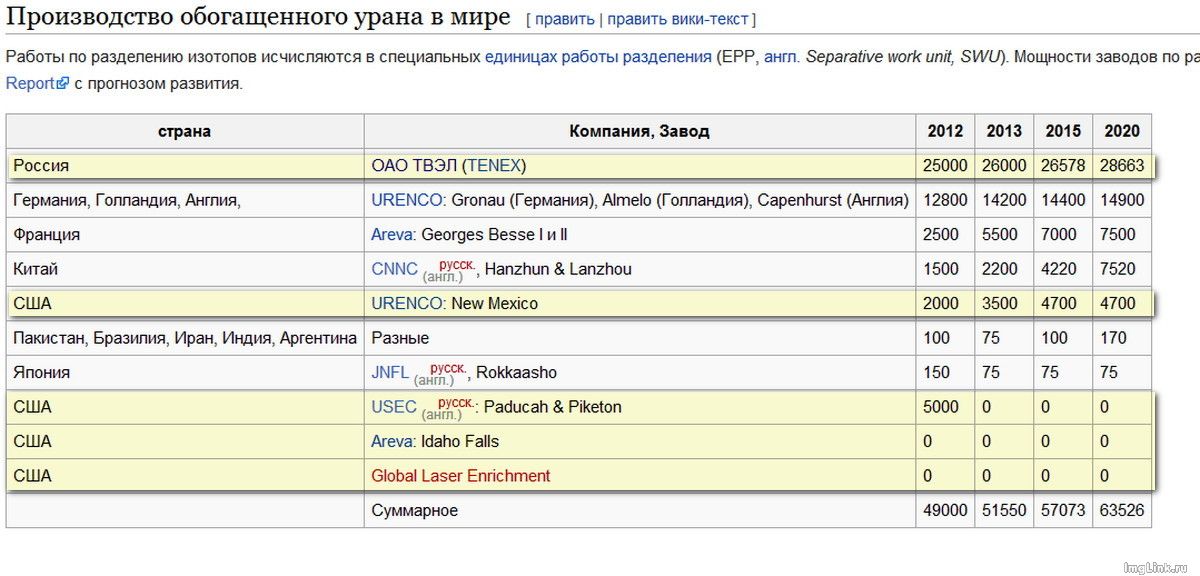Click the red "русск." link next to USEC

(456, 402)
